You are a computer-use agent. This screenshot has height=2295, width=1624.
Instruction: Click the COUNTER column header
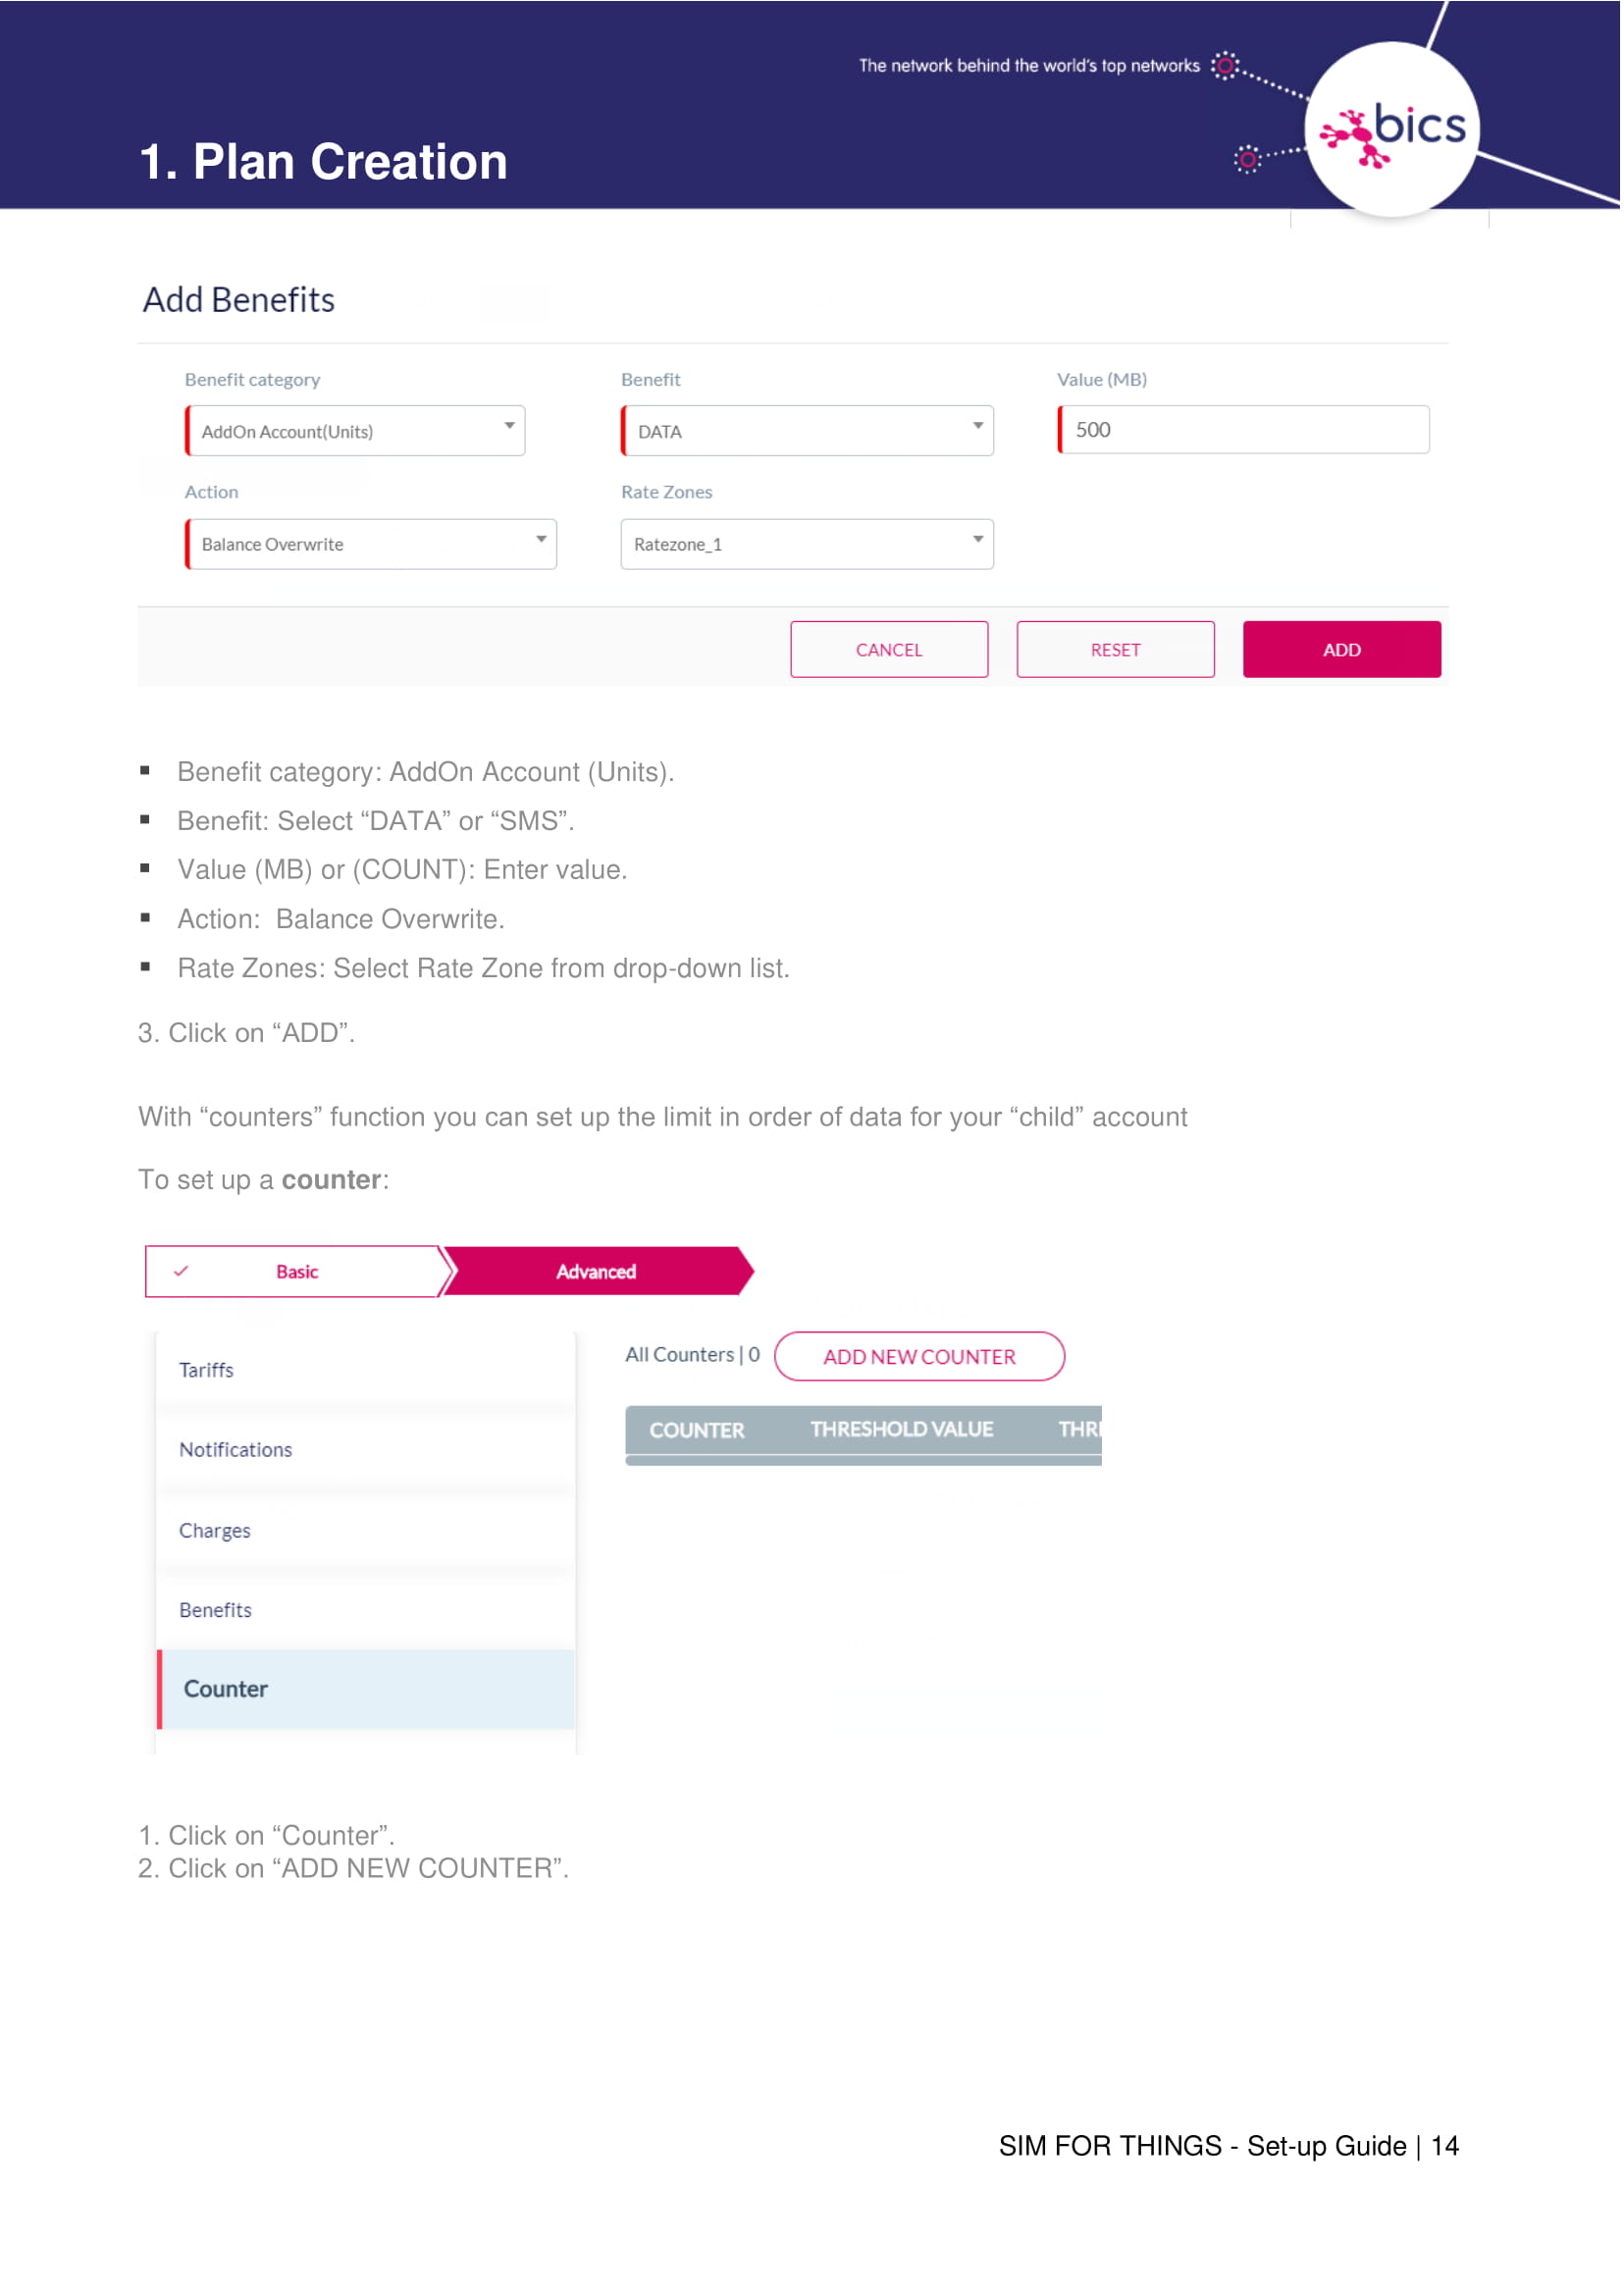point(697,1430)
